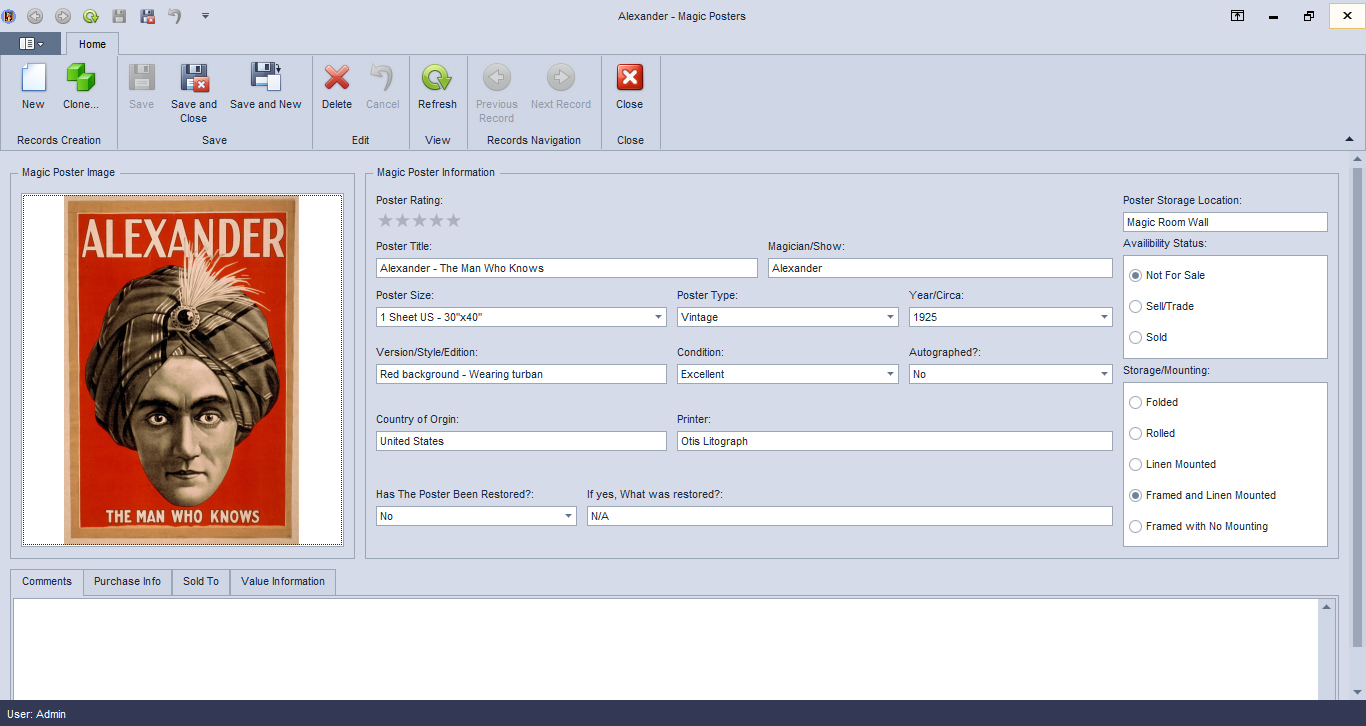Click the What was restored field
This screenshot has height=726, width=1366.
pyautogui.click(x=850, y=516)
